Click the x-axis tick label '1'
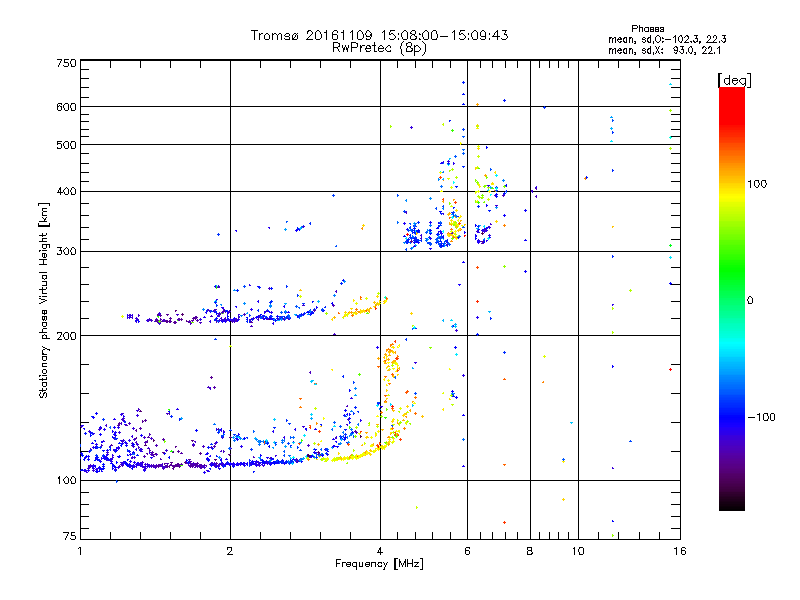Screen dimensions: 800x600 [80, 551]
